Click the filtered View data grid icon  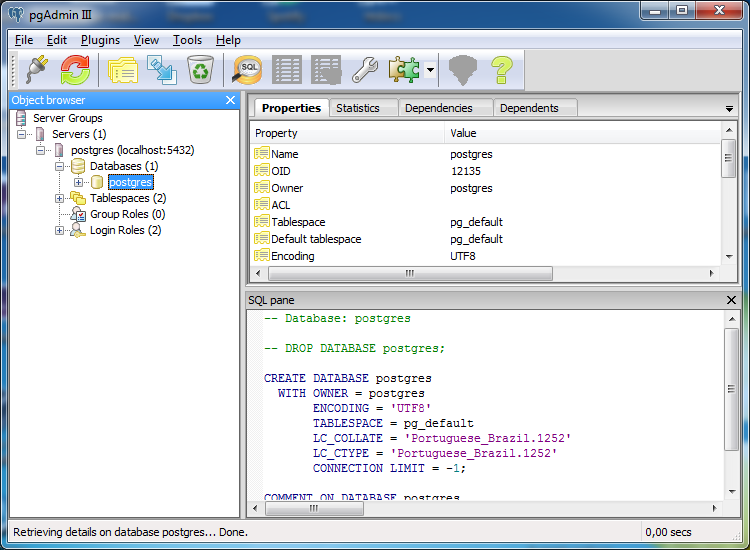(326, 70)
